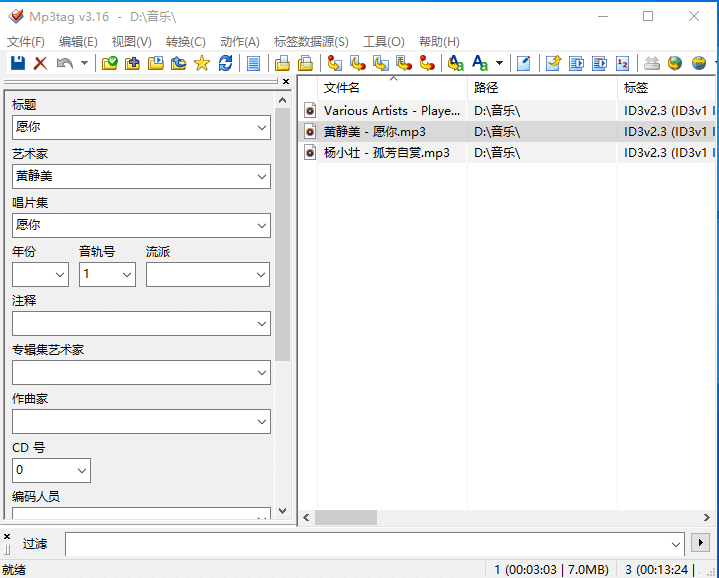Click the yellow star favorites icon

202,63
